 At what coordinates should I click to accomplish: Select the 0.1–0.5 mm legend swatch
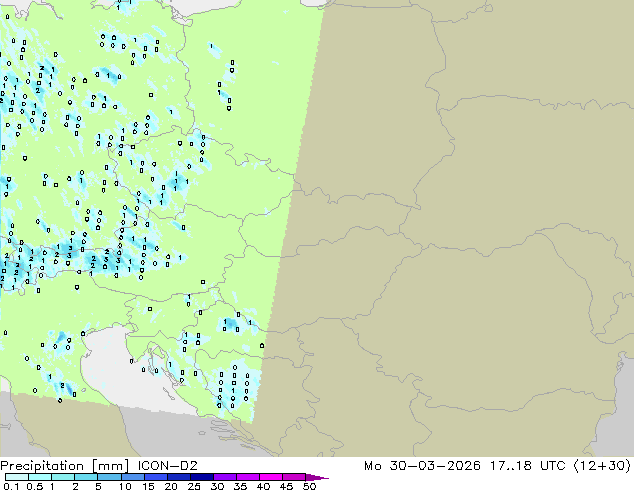pos(17,477)
